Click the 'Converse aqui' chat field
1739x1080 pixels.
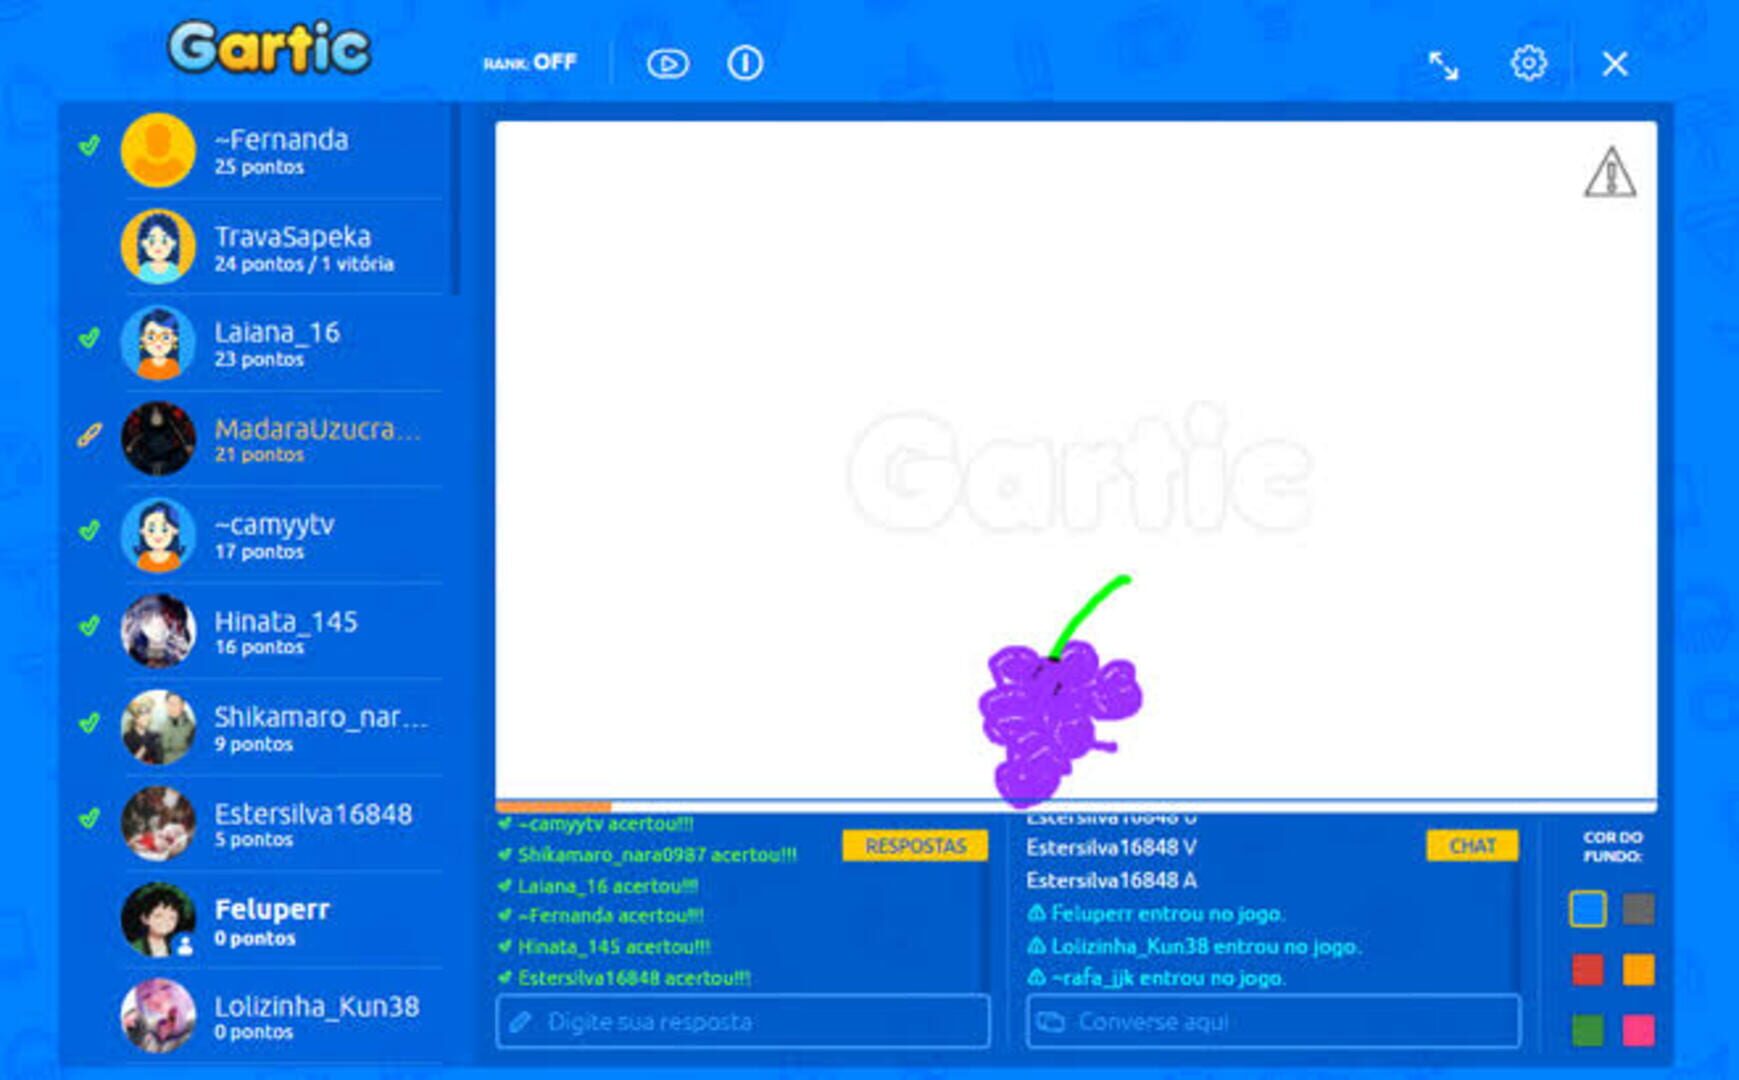(1274, 1021)
